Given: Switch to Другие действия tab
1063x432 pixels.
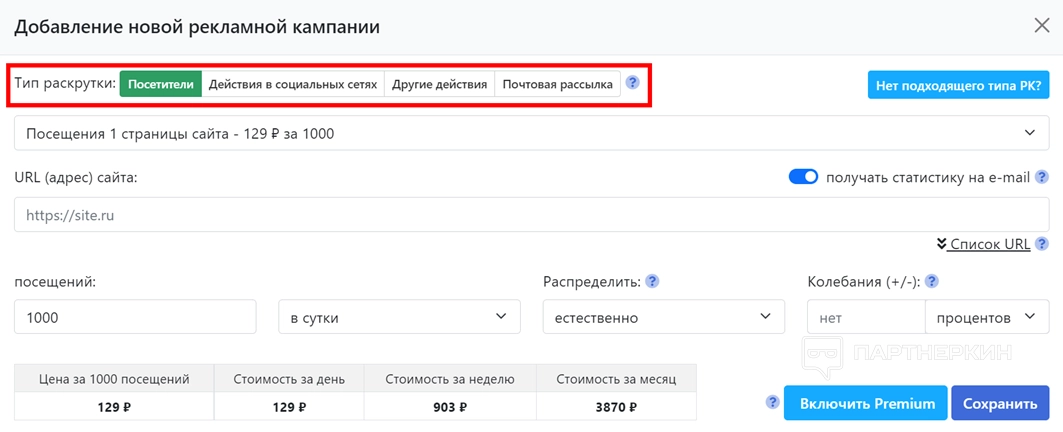Looking at the screenshot, I should 439,84.
